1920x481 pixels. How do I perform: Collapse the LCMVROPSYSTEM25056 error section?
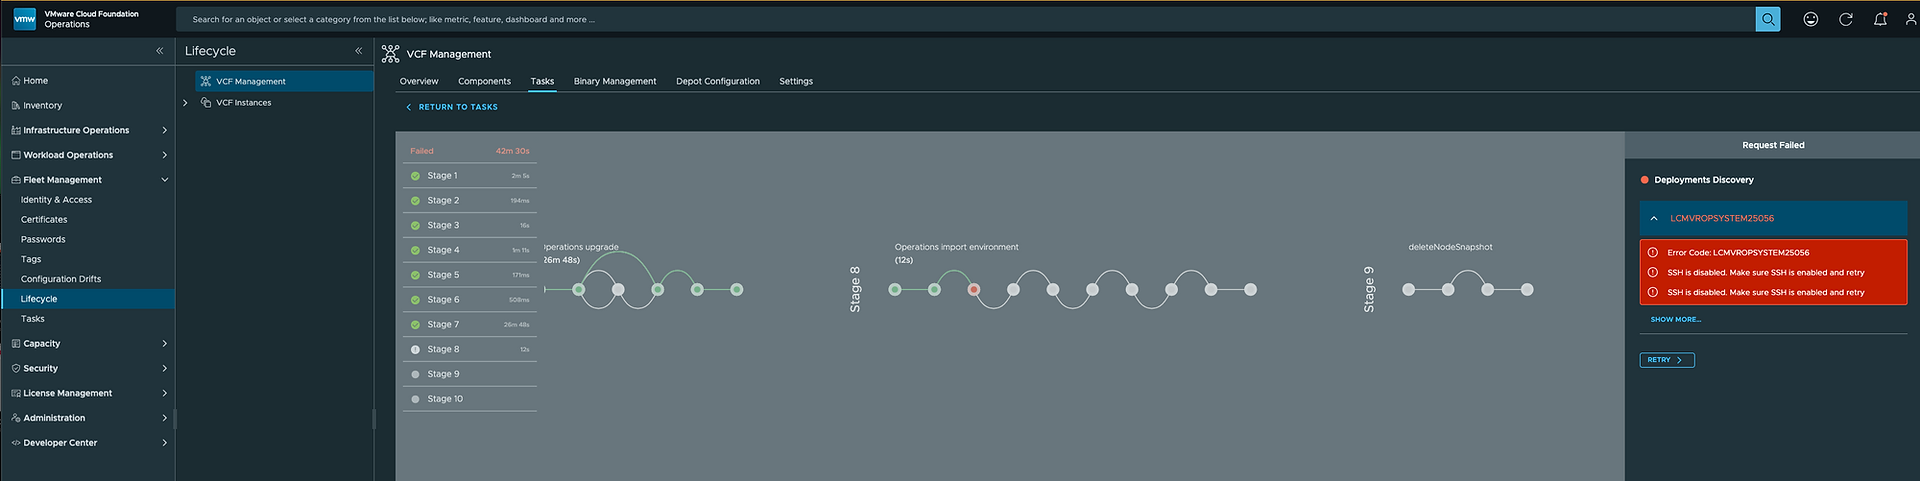coord(1654,218)
